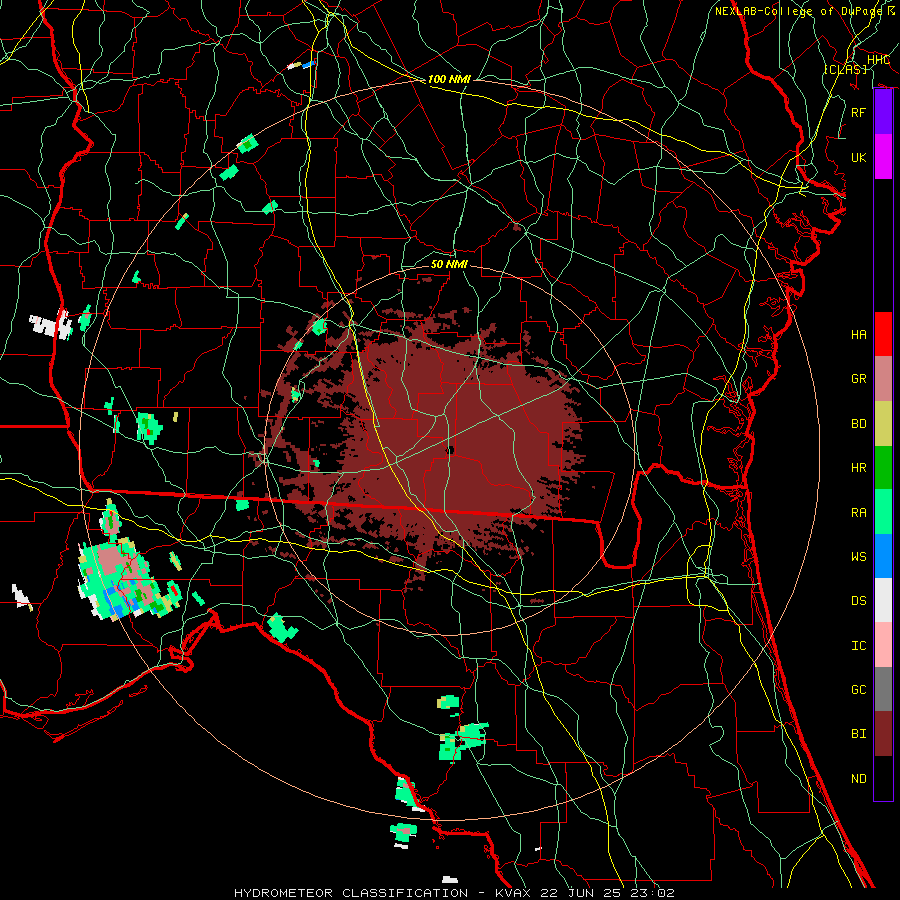Click the HA red legend swatch
This screenshot has height=900, width=900.
point(883,334)
